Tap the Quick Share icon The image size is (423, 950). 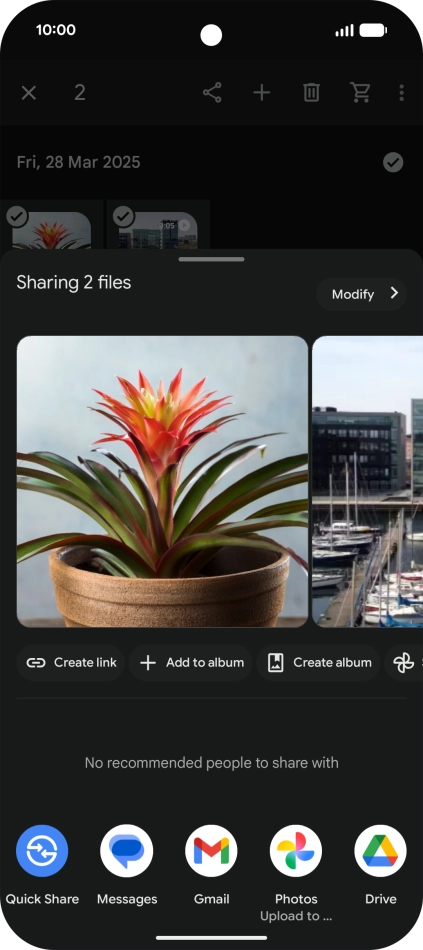[x=42, y=851]
